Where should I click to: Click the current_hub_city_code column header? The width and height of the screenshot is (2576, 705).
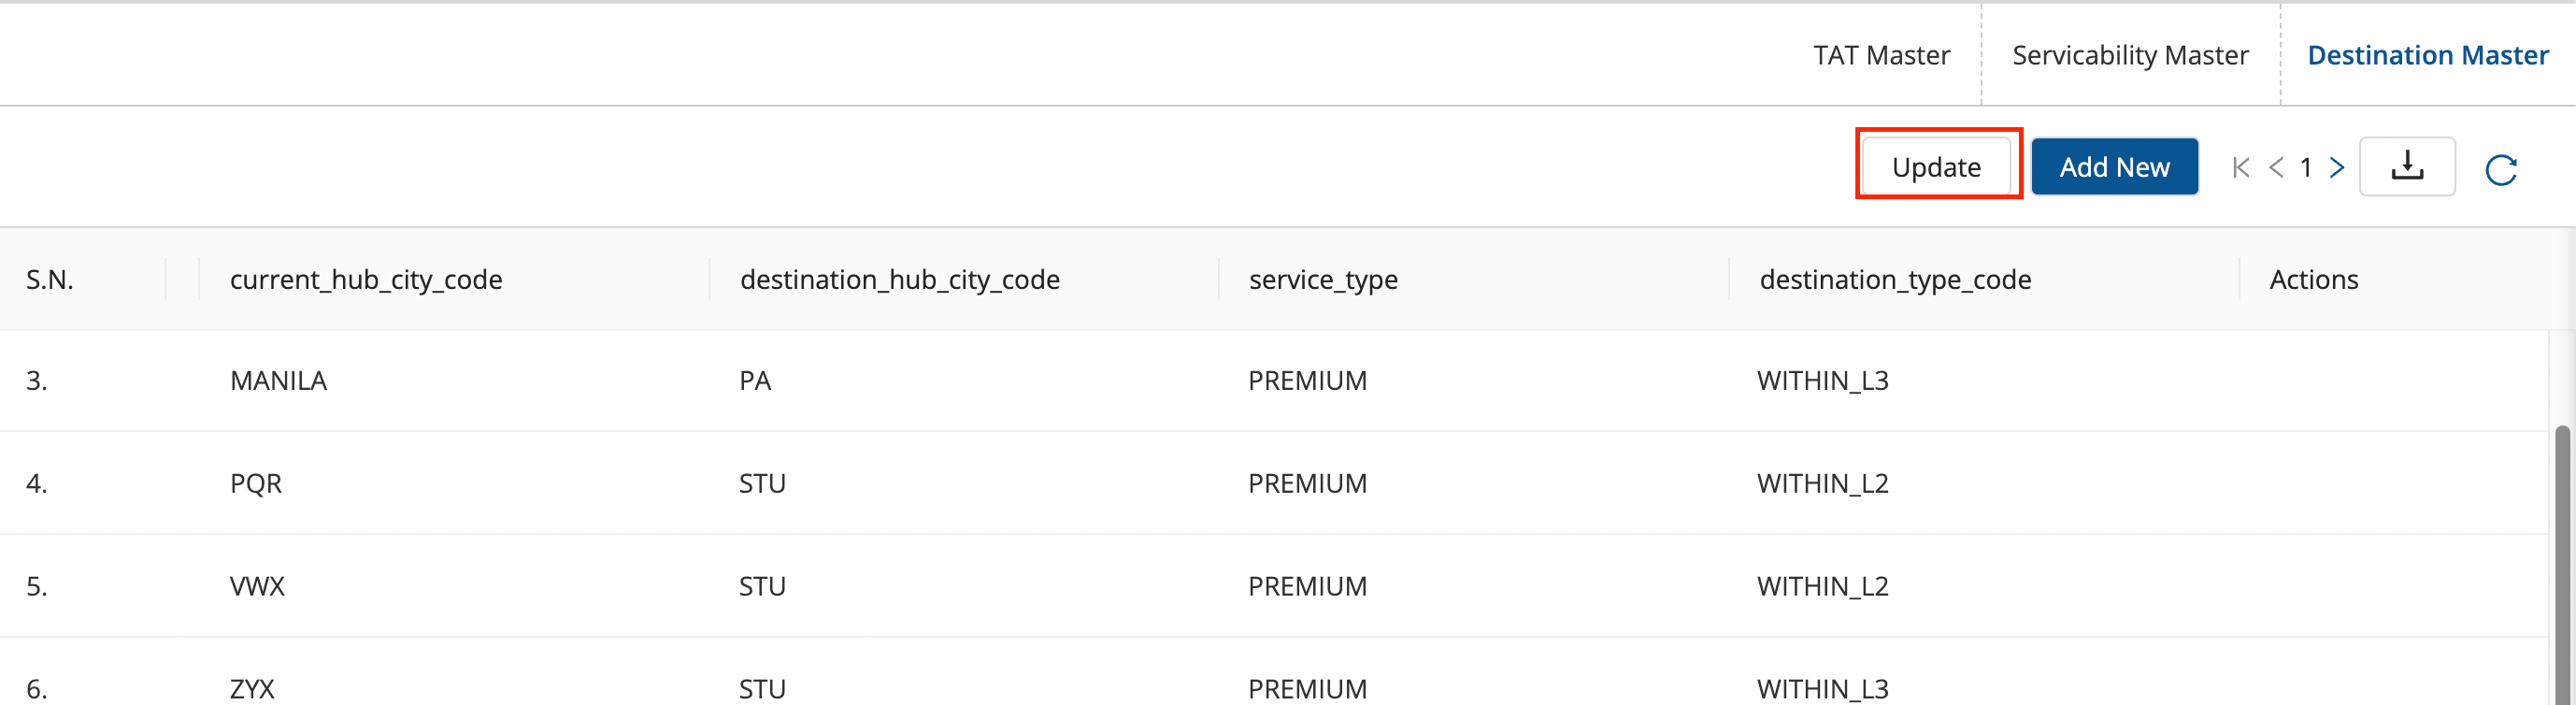366,279
